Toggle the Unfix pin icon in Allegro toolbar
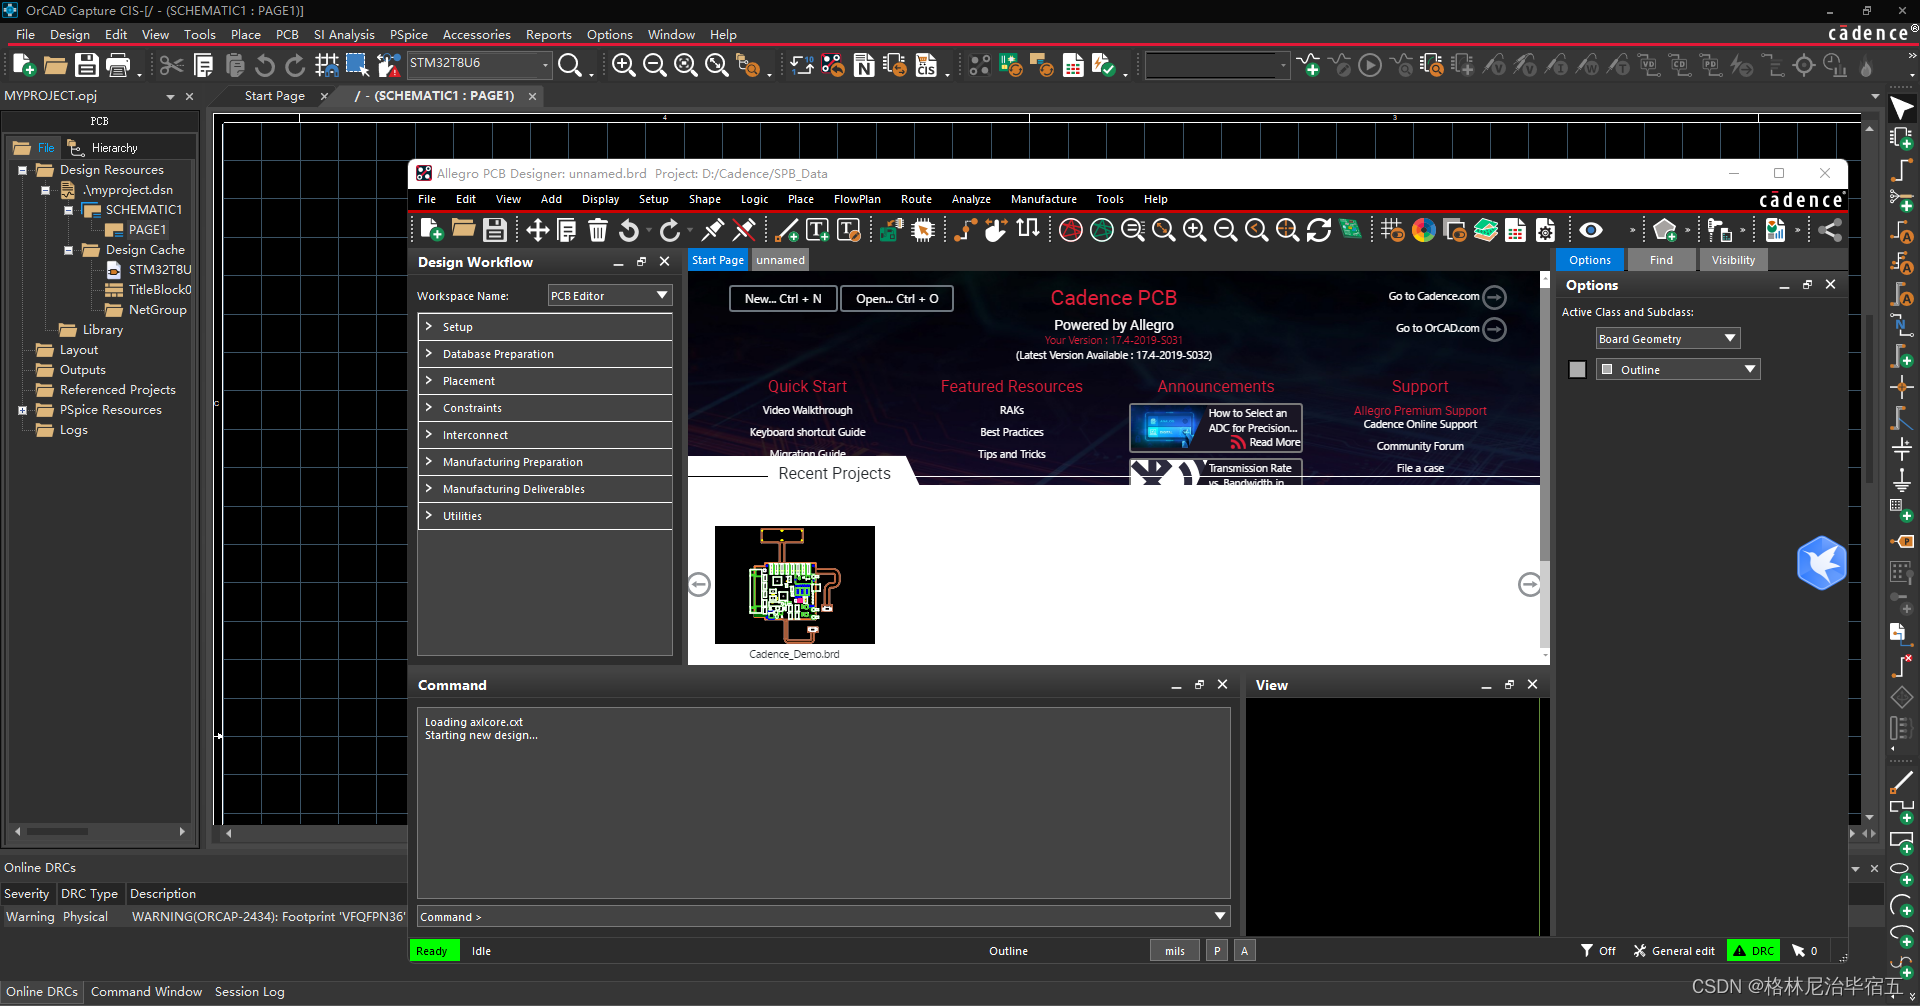The image size is (1920, 1006). pos(743,230)
